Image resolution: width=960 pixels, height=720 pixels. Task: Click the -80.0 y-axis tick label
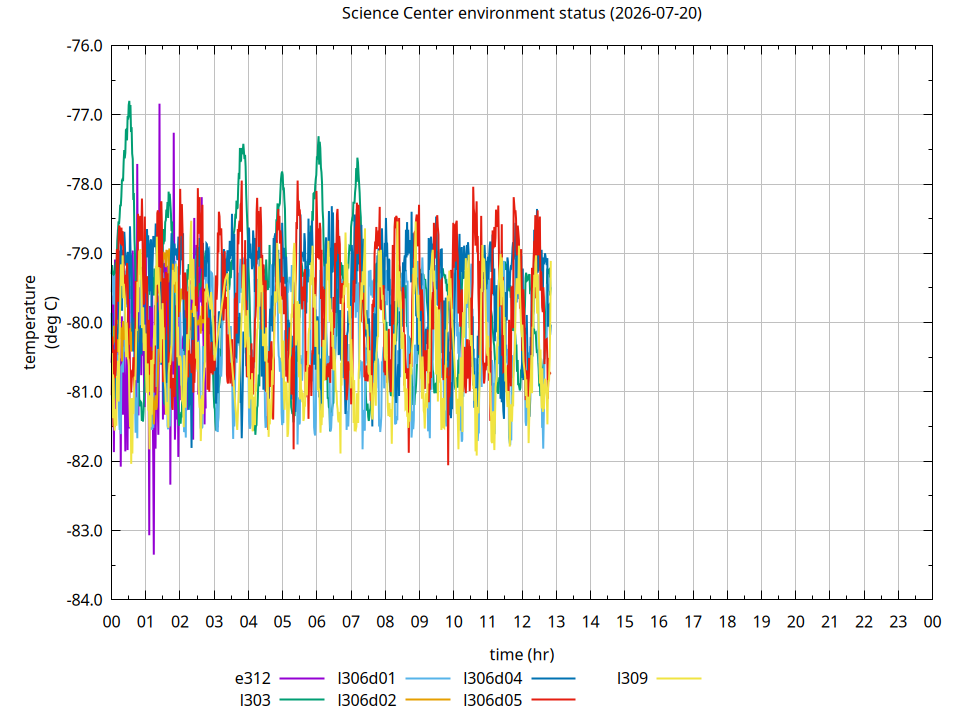(84, 323)
